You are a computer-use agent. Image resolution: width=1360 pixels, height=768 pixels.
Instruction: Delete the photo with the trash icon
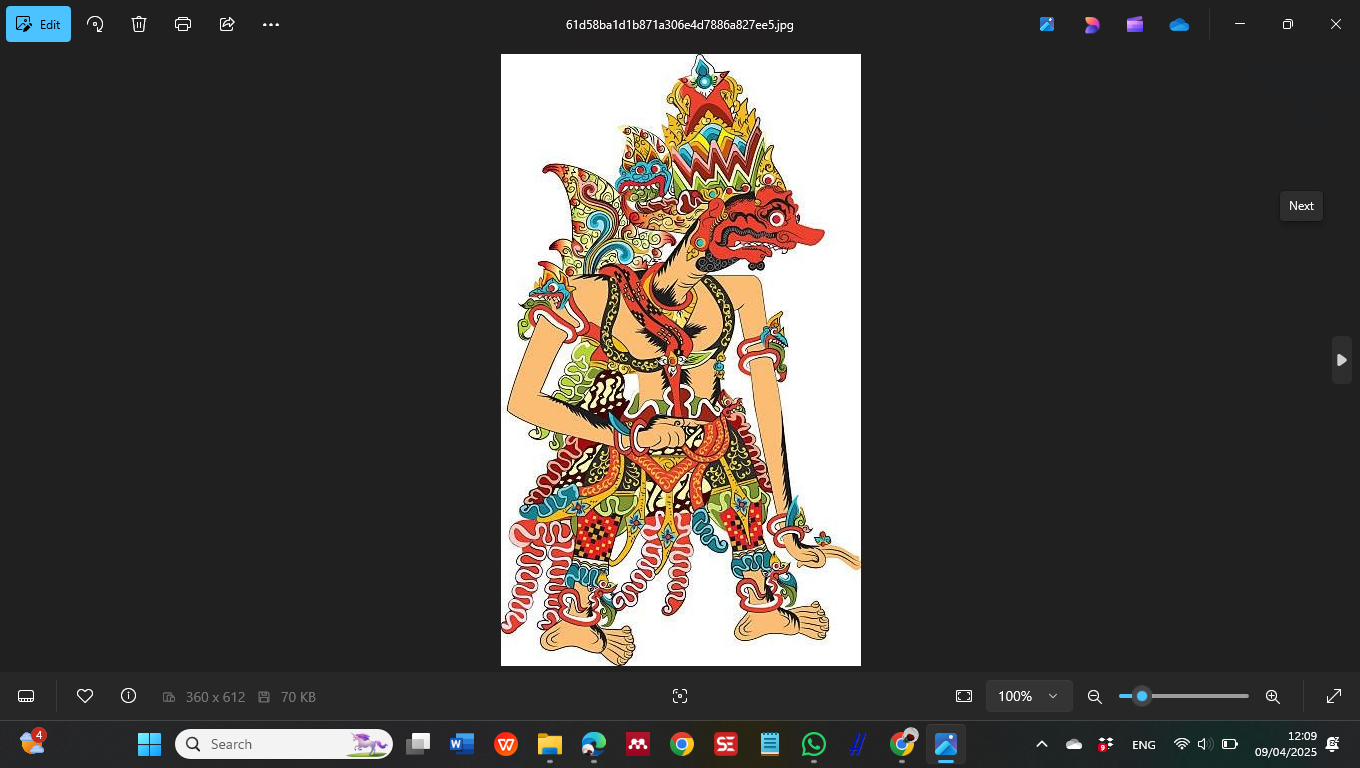pos(139,24)
